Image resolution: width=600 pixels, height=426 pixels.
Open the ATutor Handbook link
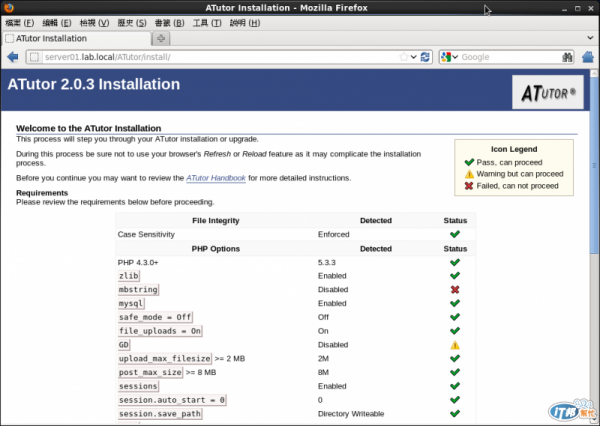(x=216, y=178)
